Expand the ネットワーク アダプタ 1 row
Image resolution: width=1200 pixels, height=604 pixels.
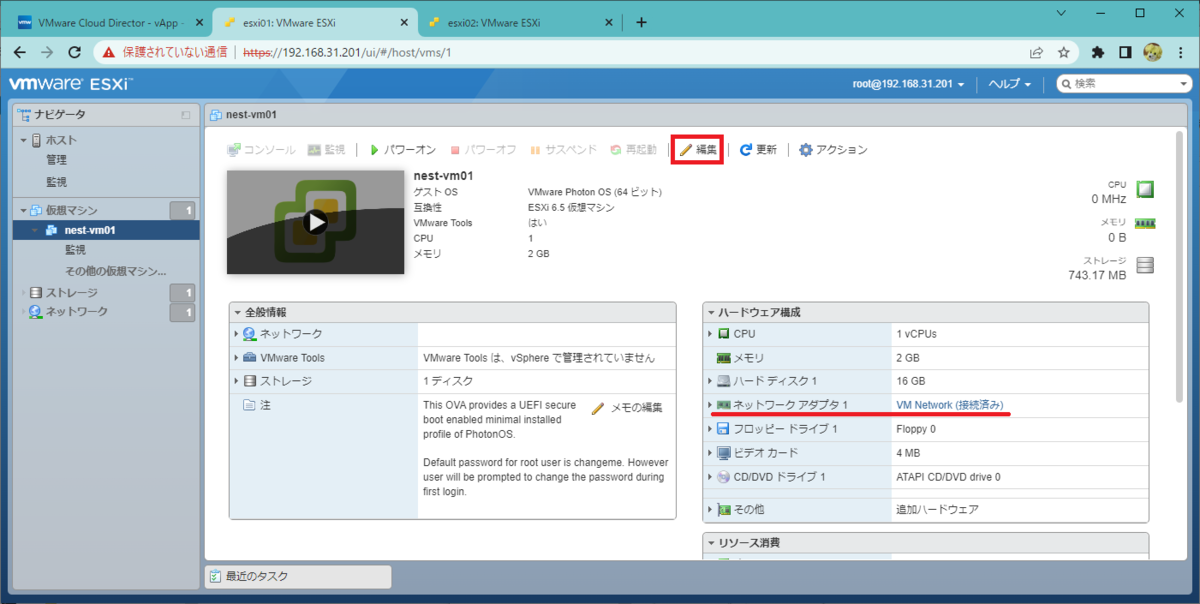(x=710, y=405)
